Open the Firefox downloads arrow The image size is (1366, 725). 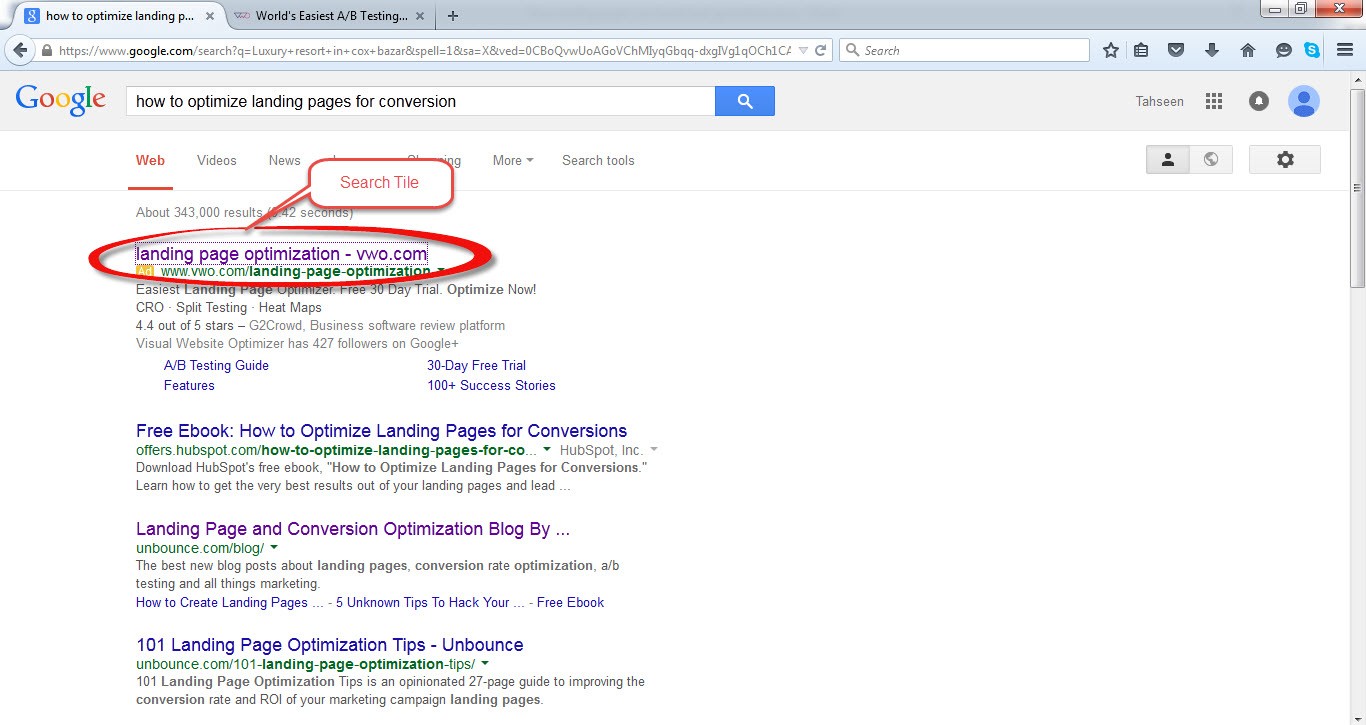tap(1212, 50)
